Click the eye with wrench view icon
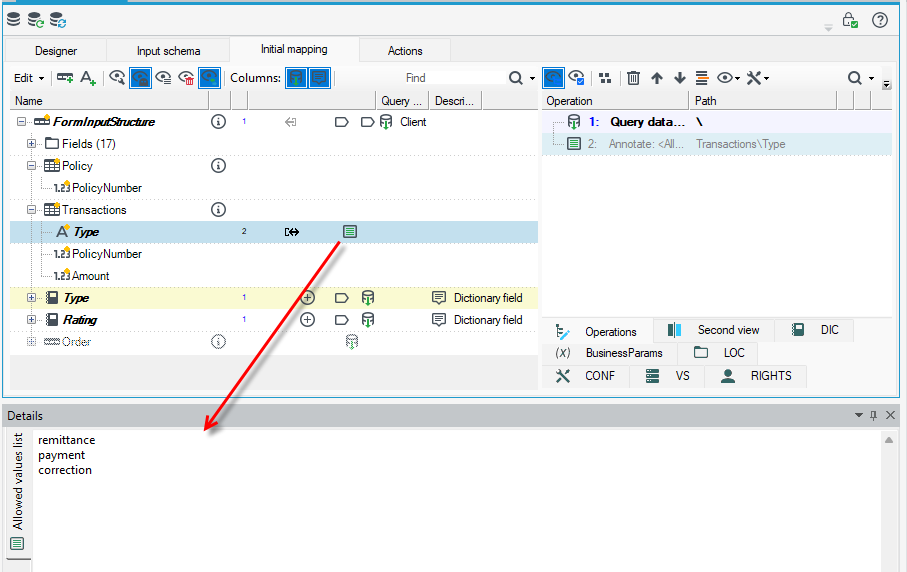Screen dimensions: 907x572 click(x=117, y=78)
